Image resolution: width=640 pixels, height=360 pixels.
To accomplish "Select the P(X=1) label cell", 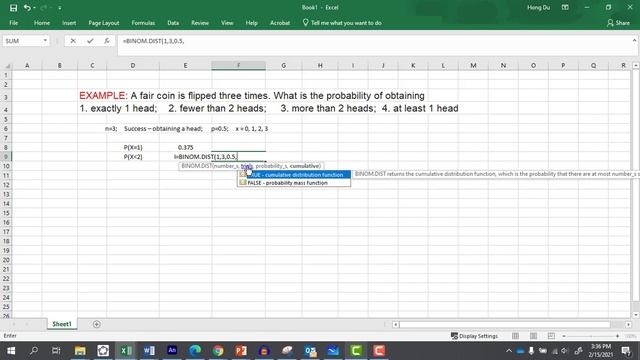I will [133, 147].
